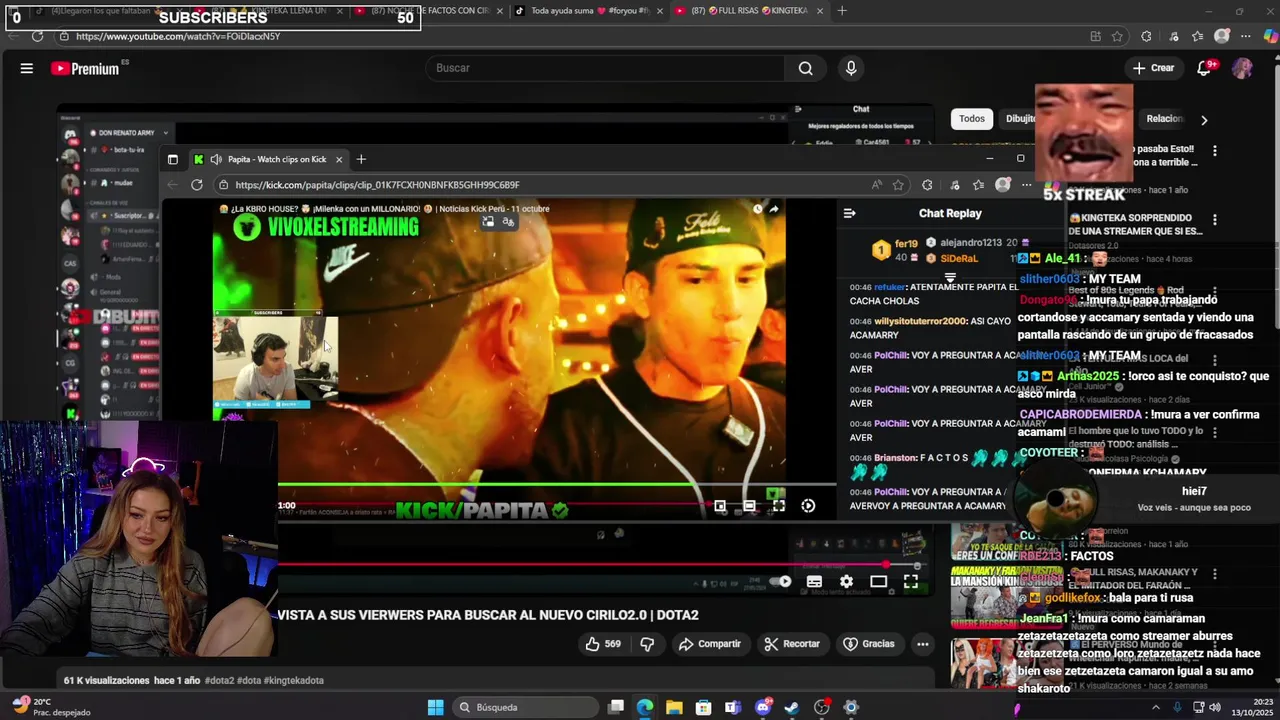This screenshot has height=720, width=1280.
Task: Open Discord from the taskbar
Action: (763, 707)
